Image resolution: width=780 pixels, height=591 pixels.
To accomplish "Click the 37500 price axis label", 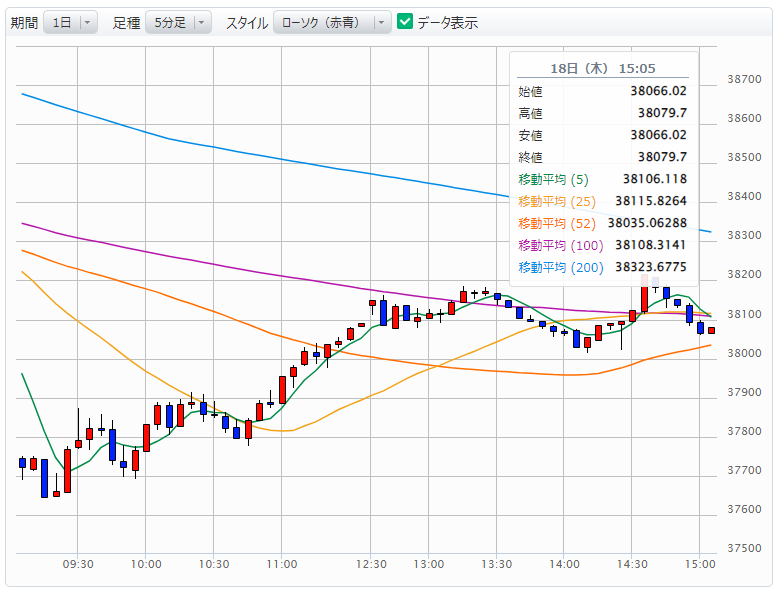I will click(745, 549).
